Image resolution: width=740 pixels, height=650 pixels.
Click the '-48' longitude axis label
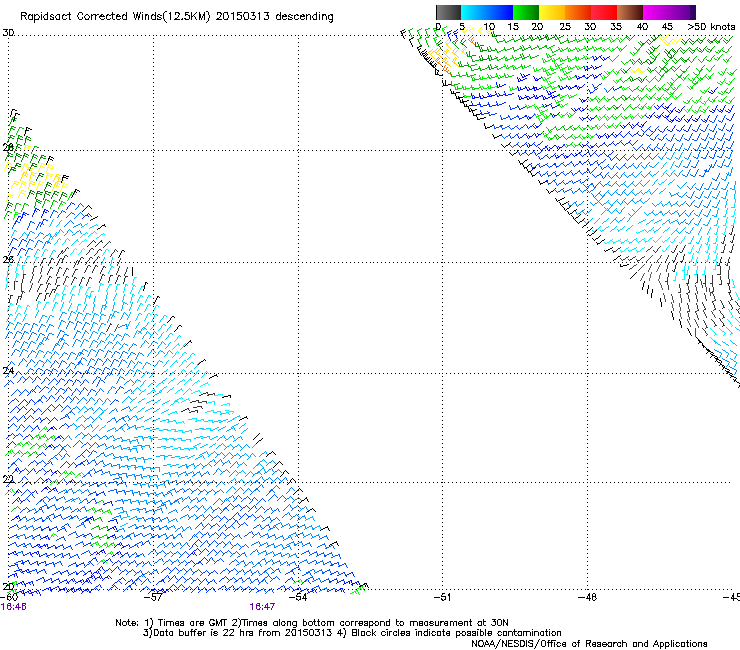coord(588,597)
